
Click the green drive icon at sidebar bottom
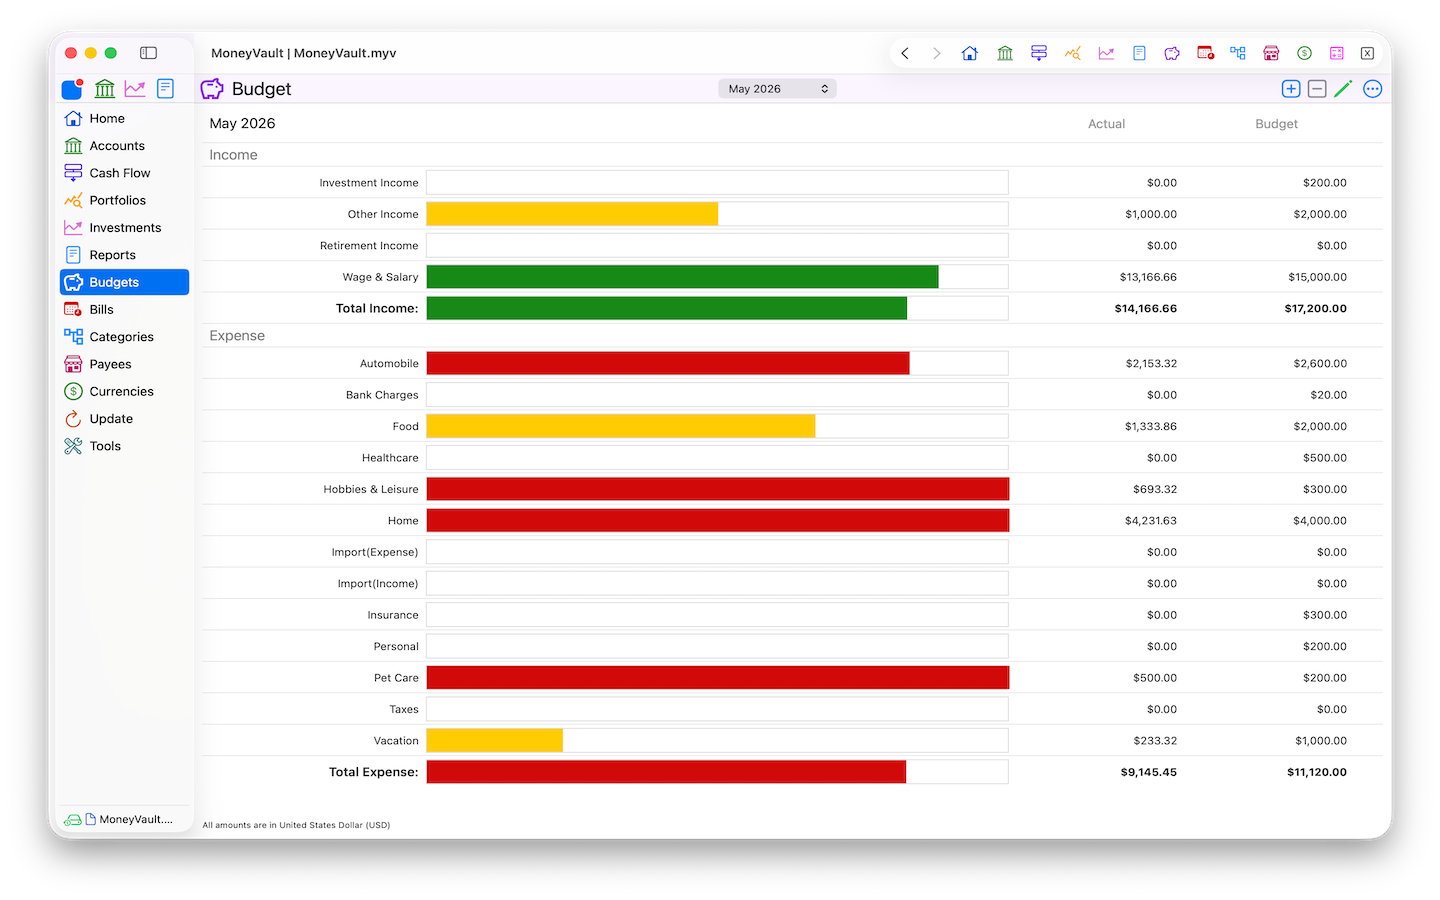[x=73, y=820]
